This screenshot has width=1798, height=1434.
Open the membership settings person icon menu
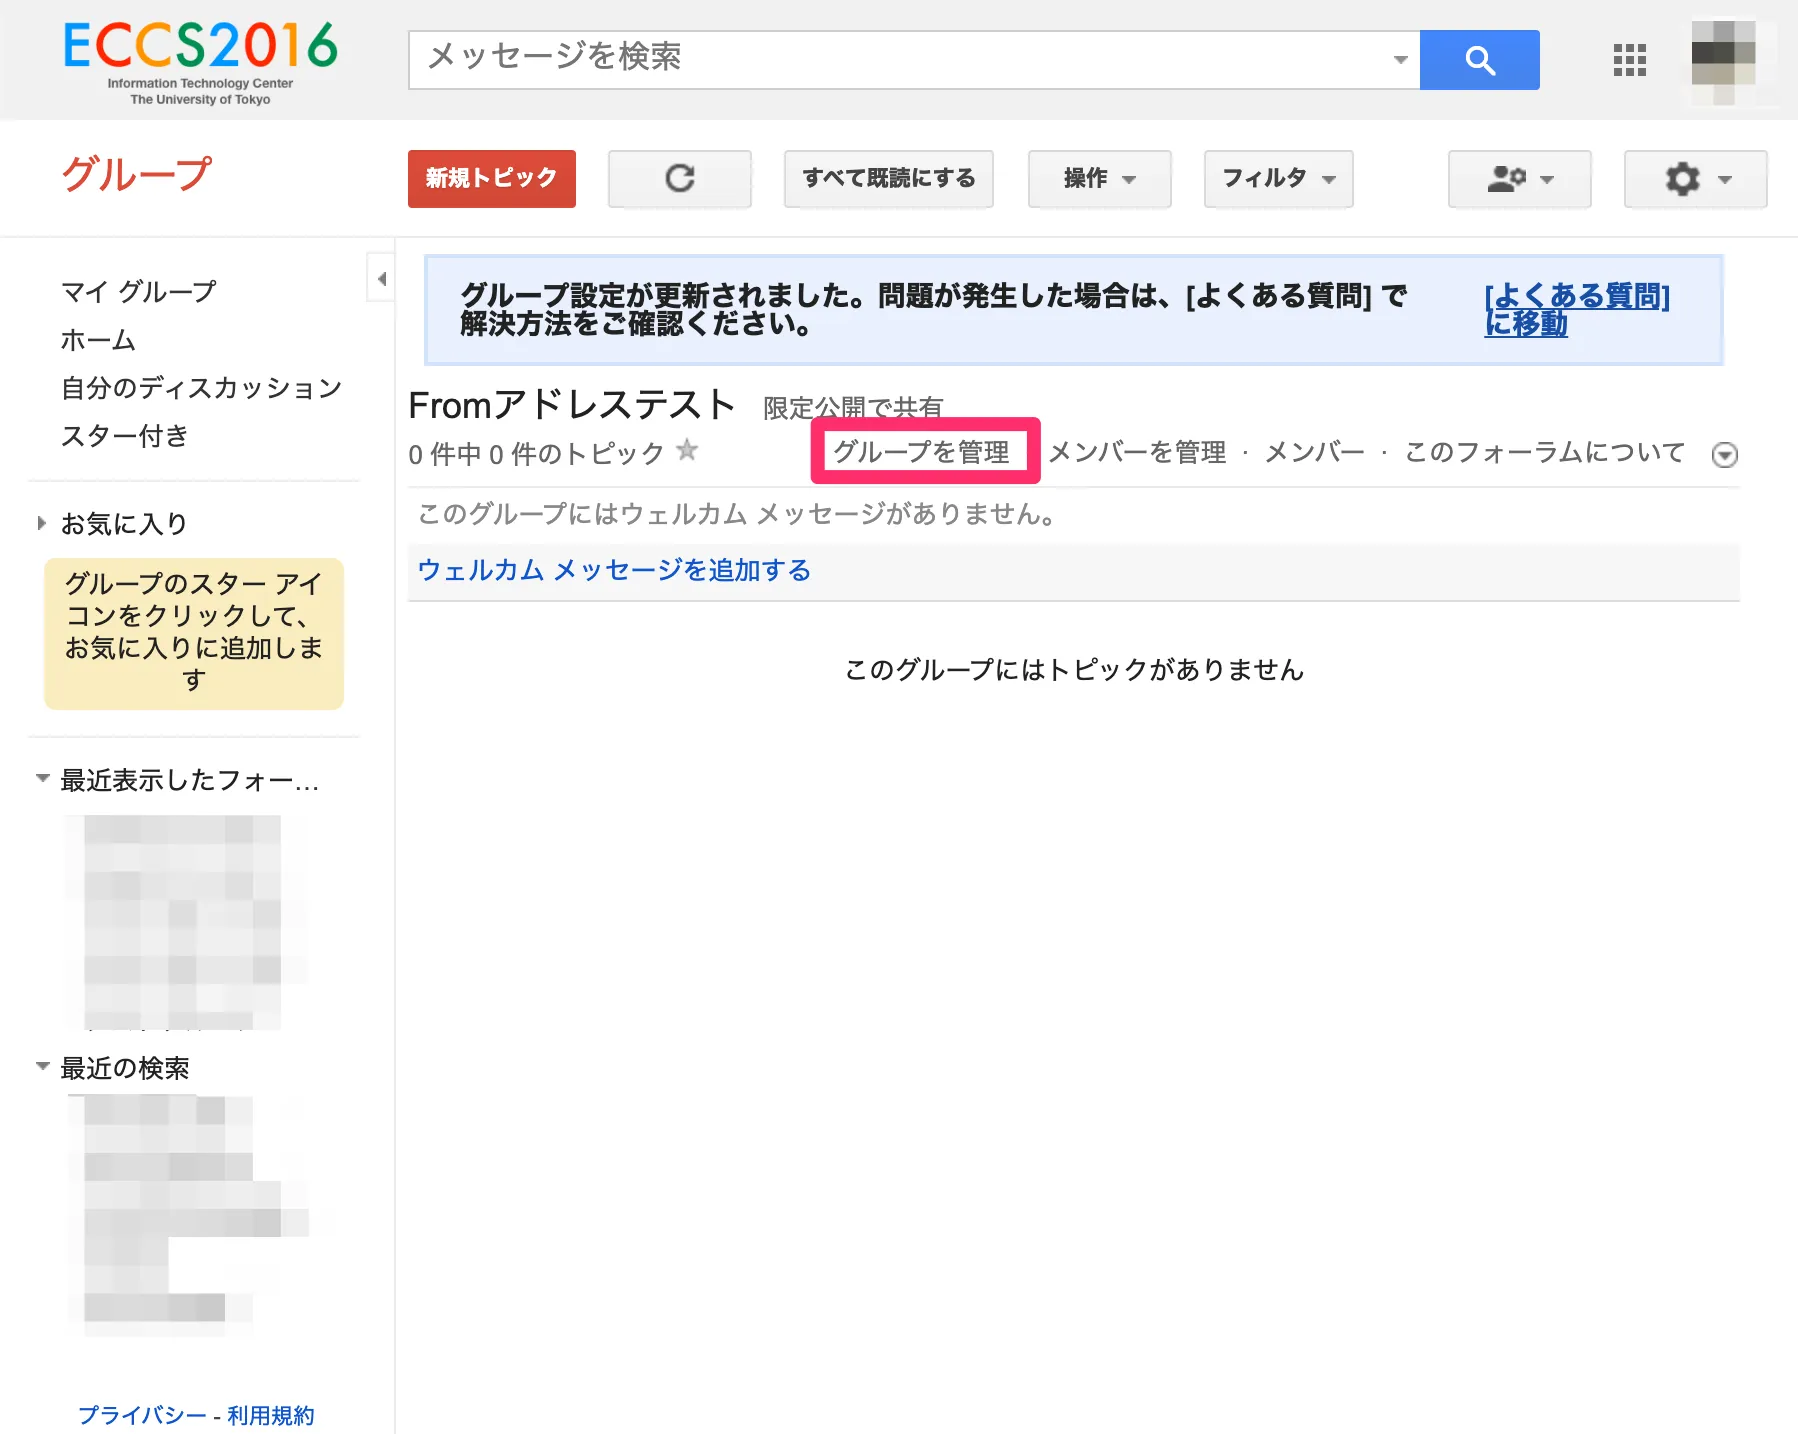coord(1519,179)
